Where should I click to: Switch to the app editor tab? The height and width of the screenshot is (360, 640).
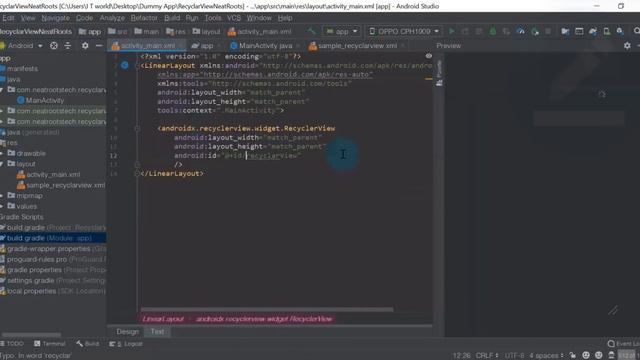206,46
